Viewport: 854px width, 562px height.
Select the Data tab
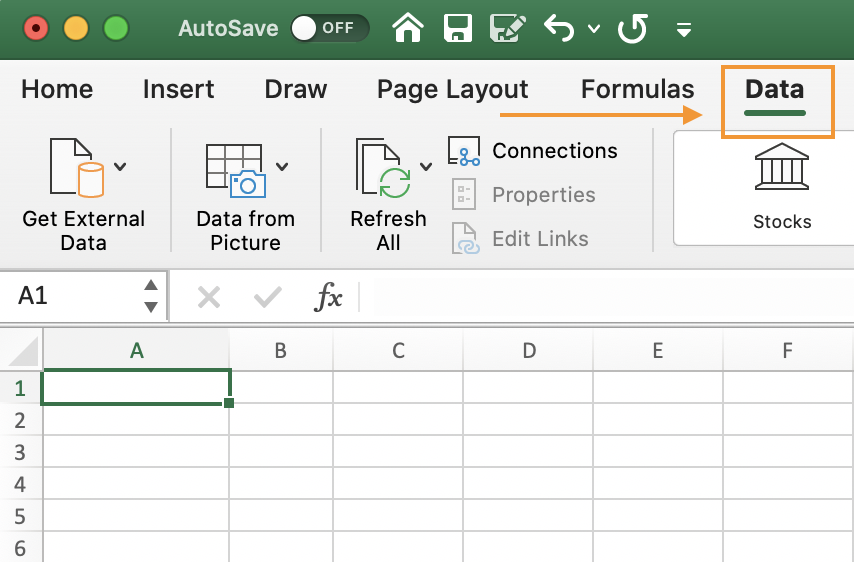pyautogui.click(x=774, y=89)
